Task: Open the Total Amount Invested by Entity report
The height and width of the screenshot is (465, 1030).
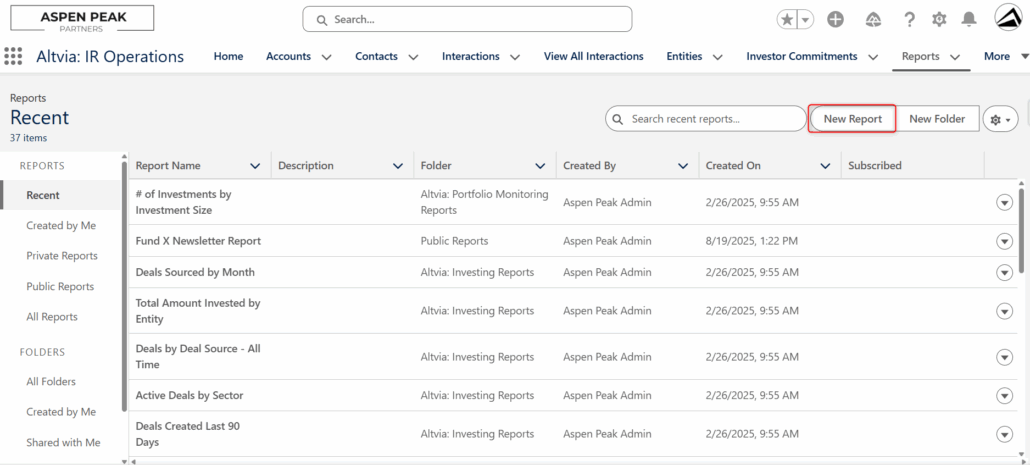Action: (198, 311)
